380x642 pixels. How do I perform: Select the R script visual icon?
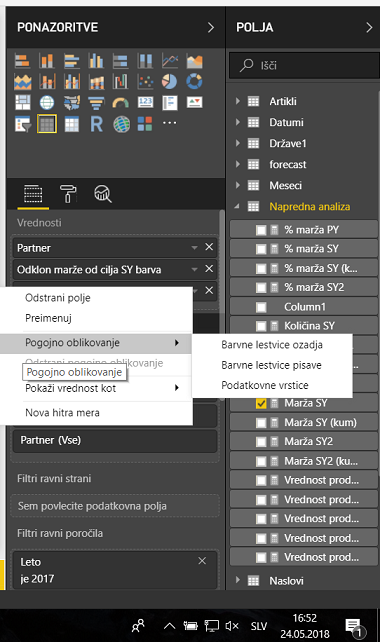tap(96, 124)
